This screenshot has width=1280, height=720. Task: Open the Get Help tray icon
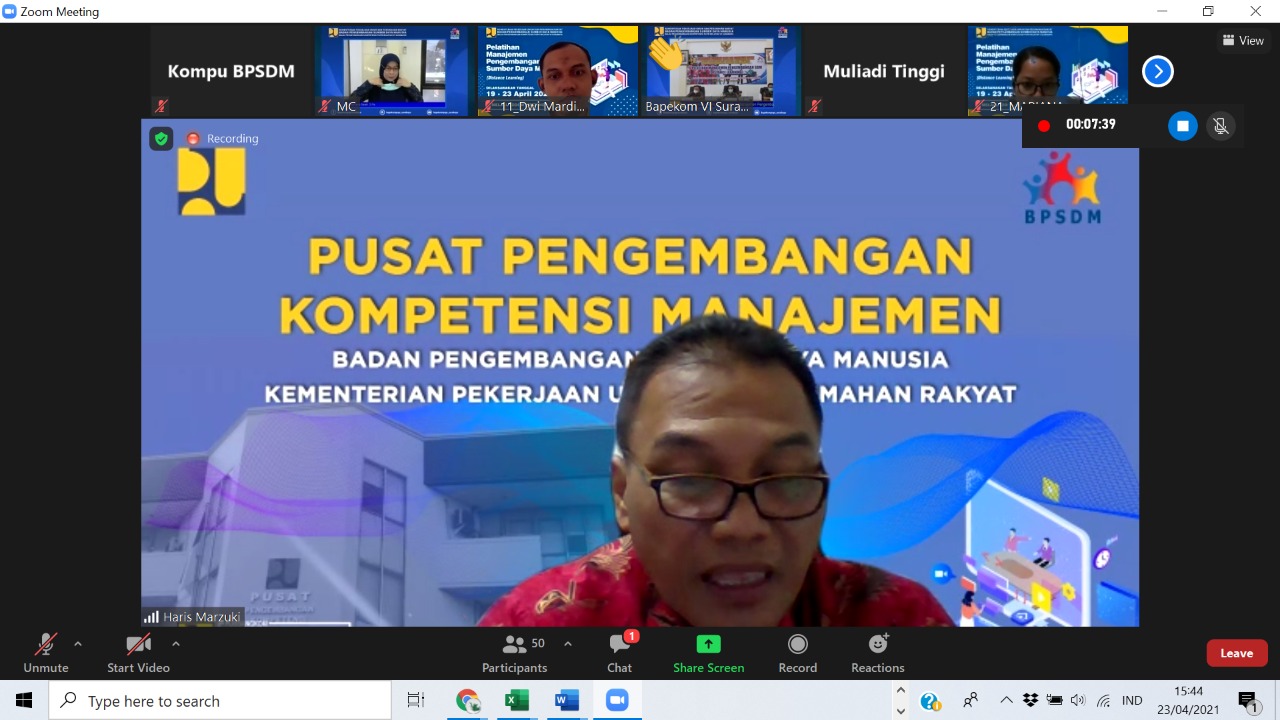pyautogui.click(x=930, y=701)
